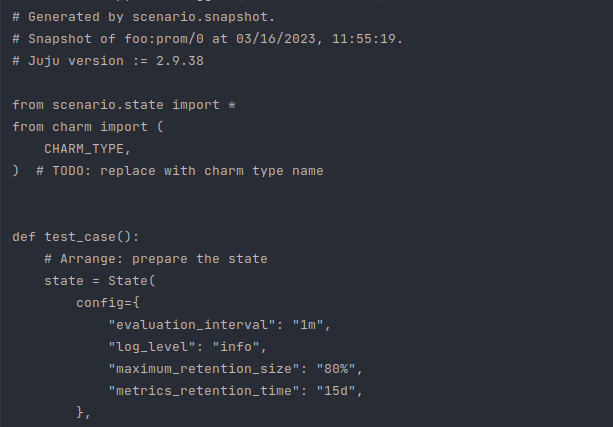Click the TODO comment about charm type name
613x427 pixels.
(x=180, y=171)
